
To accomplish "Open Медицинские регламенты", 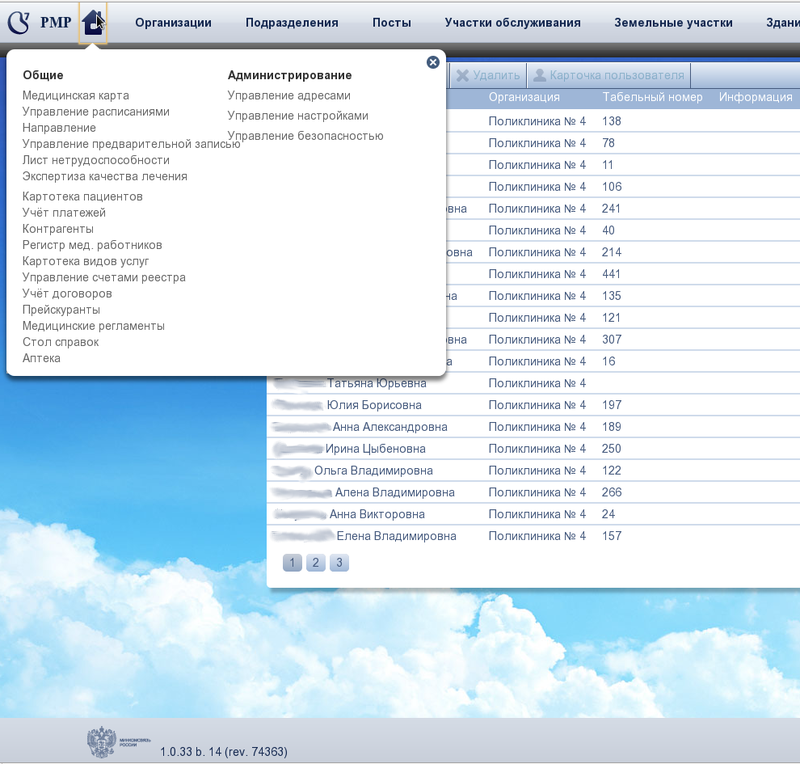I will (x=93, y=326).
